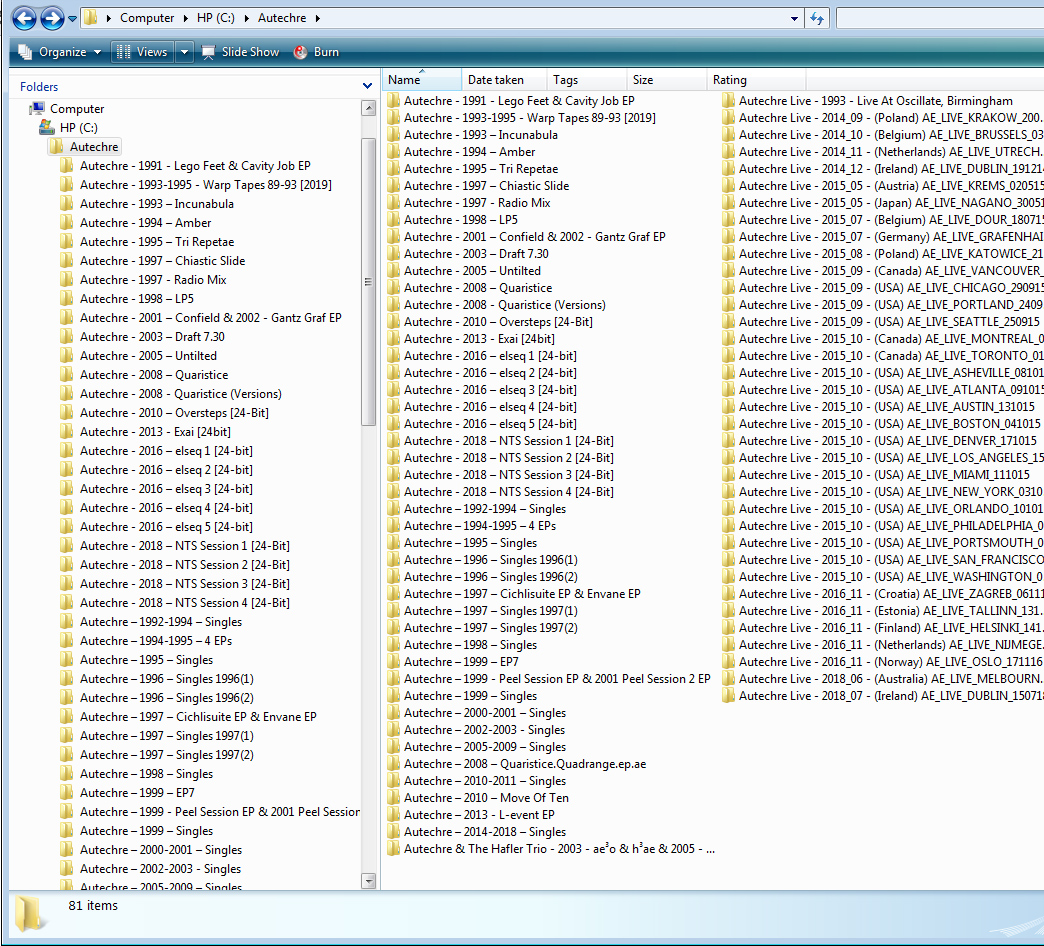Select Quaristice (Versions) folder icon in file list
The height and width of the screenshot is (946, 1044).
[393, 304]
